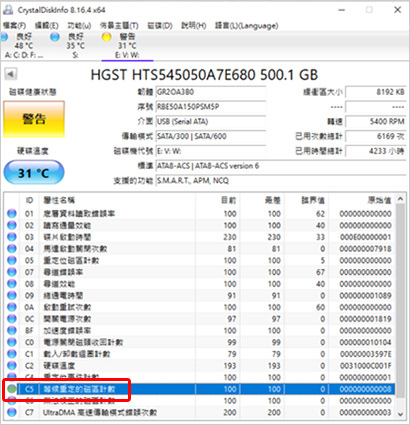410x425 pixels.
Task: Open the 說明(H) menu
Action: click(194, 26)
